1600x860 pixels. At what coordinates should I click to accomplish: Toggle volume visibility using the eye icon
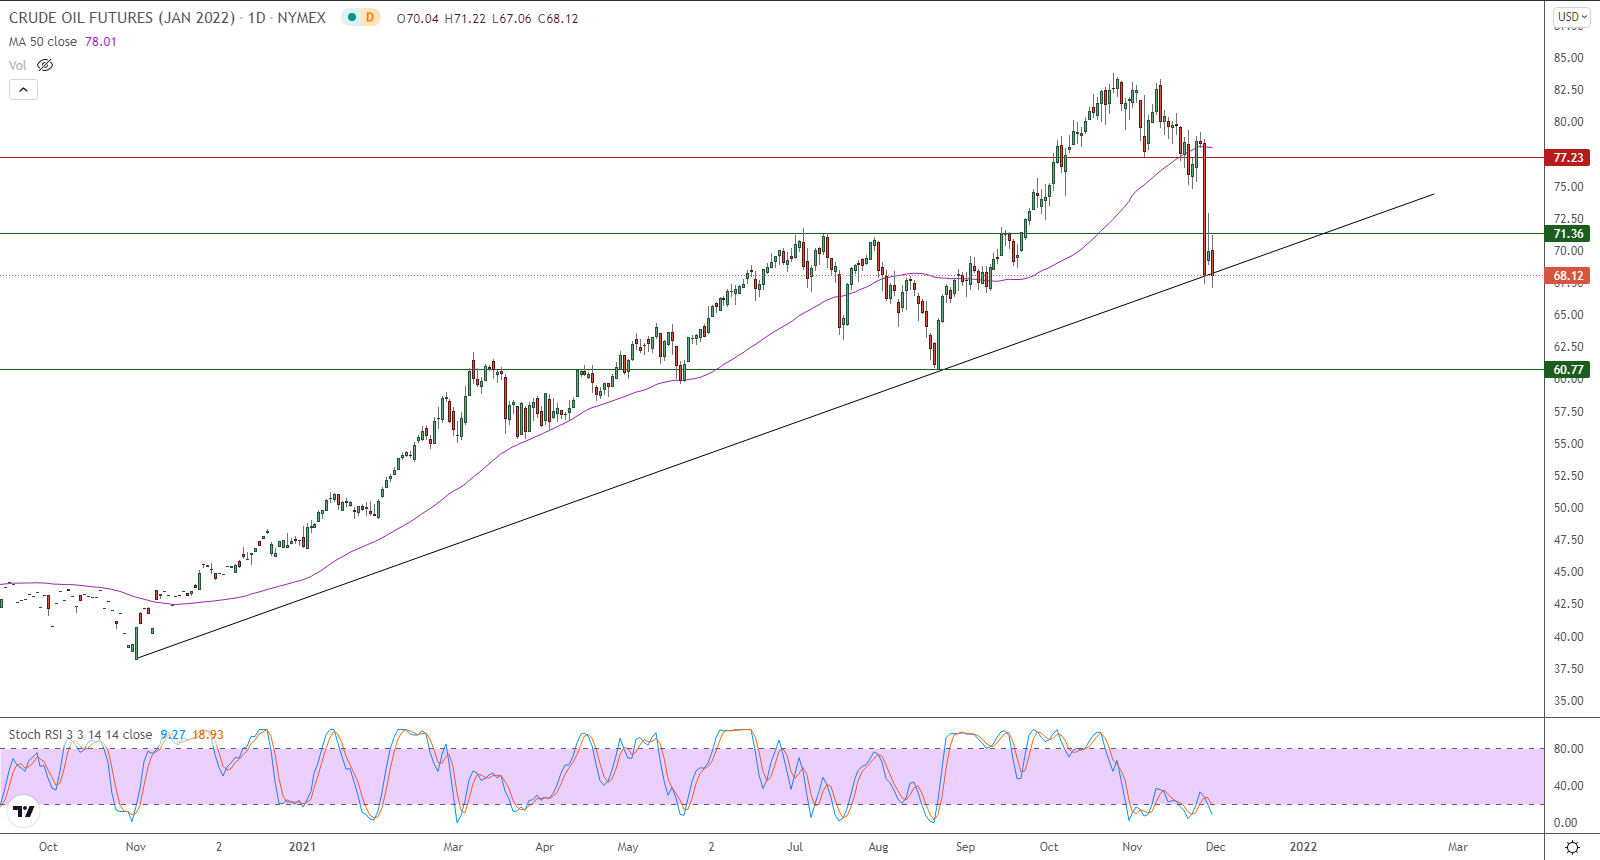click(x=45, y=65)
